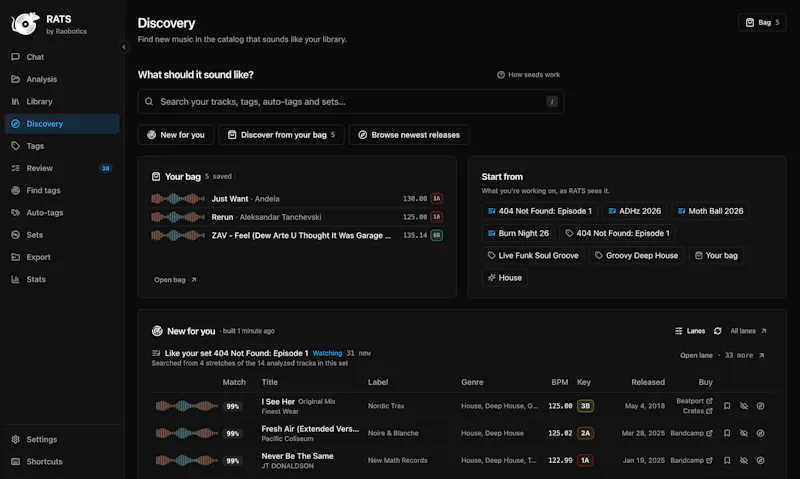Open Bandcamp link for Fresh Air
Screen dimensions: 800x479
[691, 433]
